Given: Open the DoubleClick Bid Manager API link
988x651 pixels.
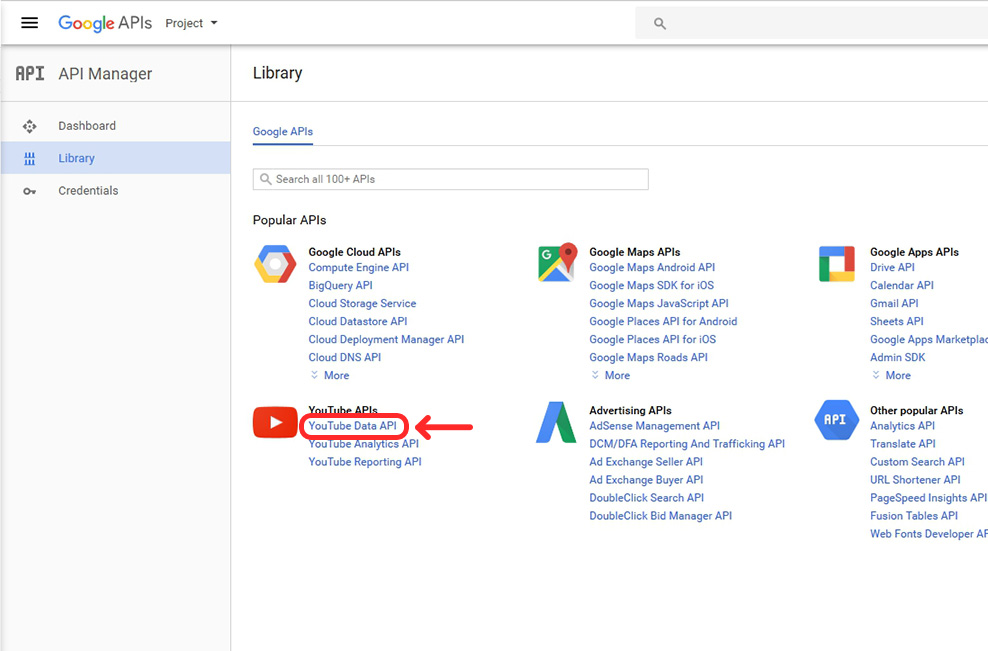Looking at the screenshot, I should click(x=660, y=516).
